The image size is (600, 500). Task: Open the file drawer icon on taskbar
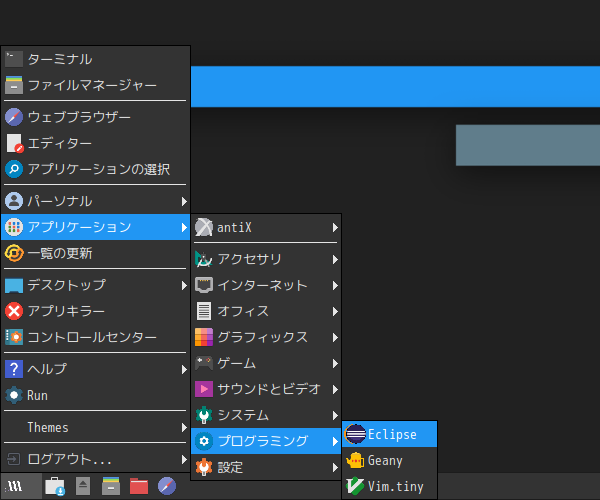click(x=111, y=486)
